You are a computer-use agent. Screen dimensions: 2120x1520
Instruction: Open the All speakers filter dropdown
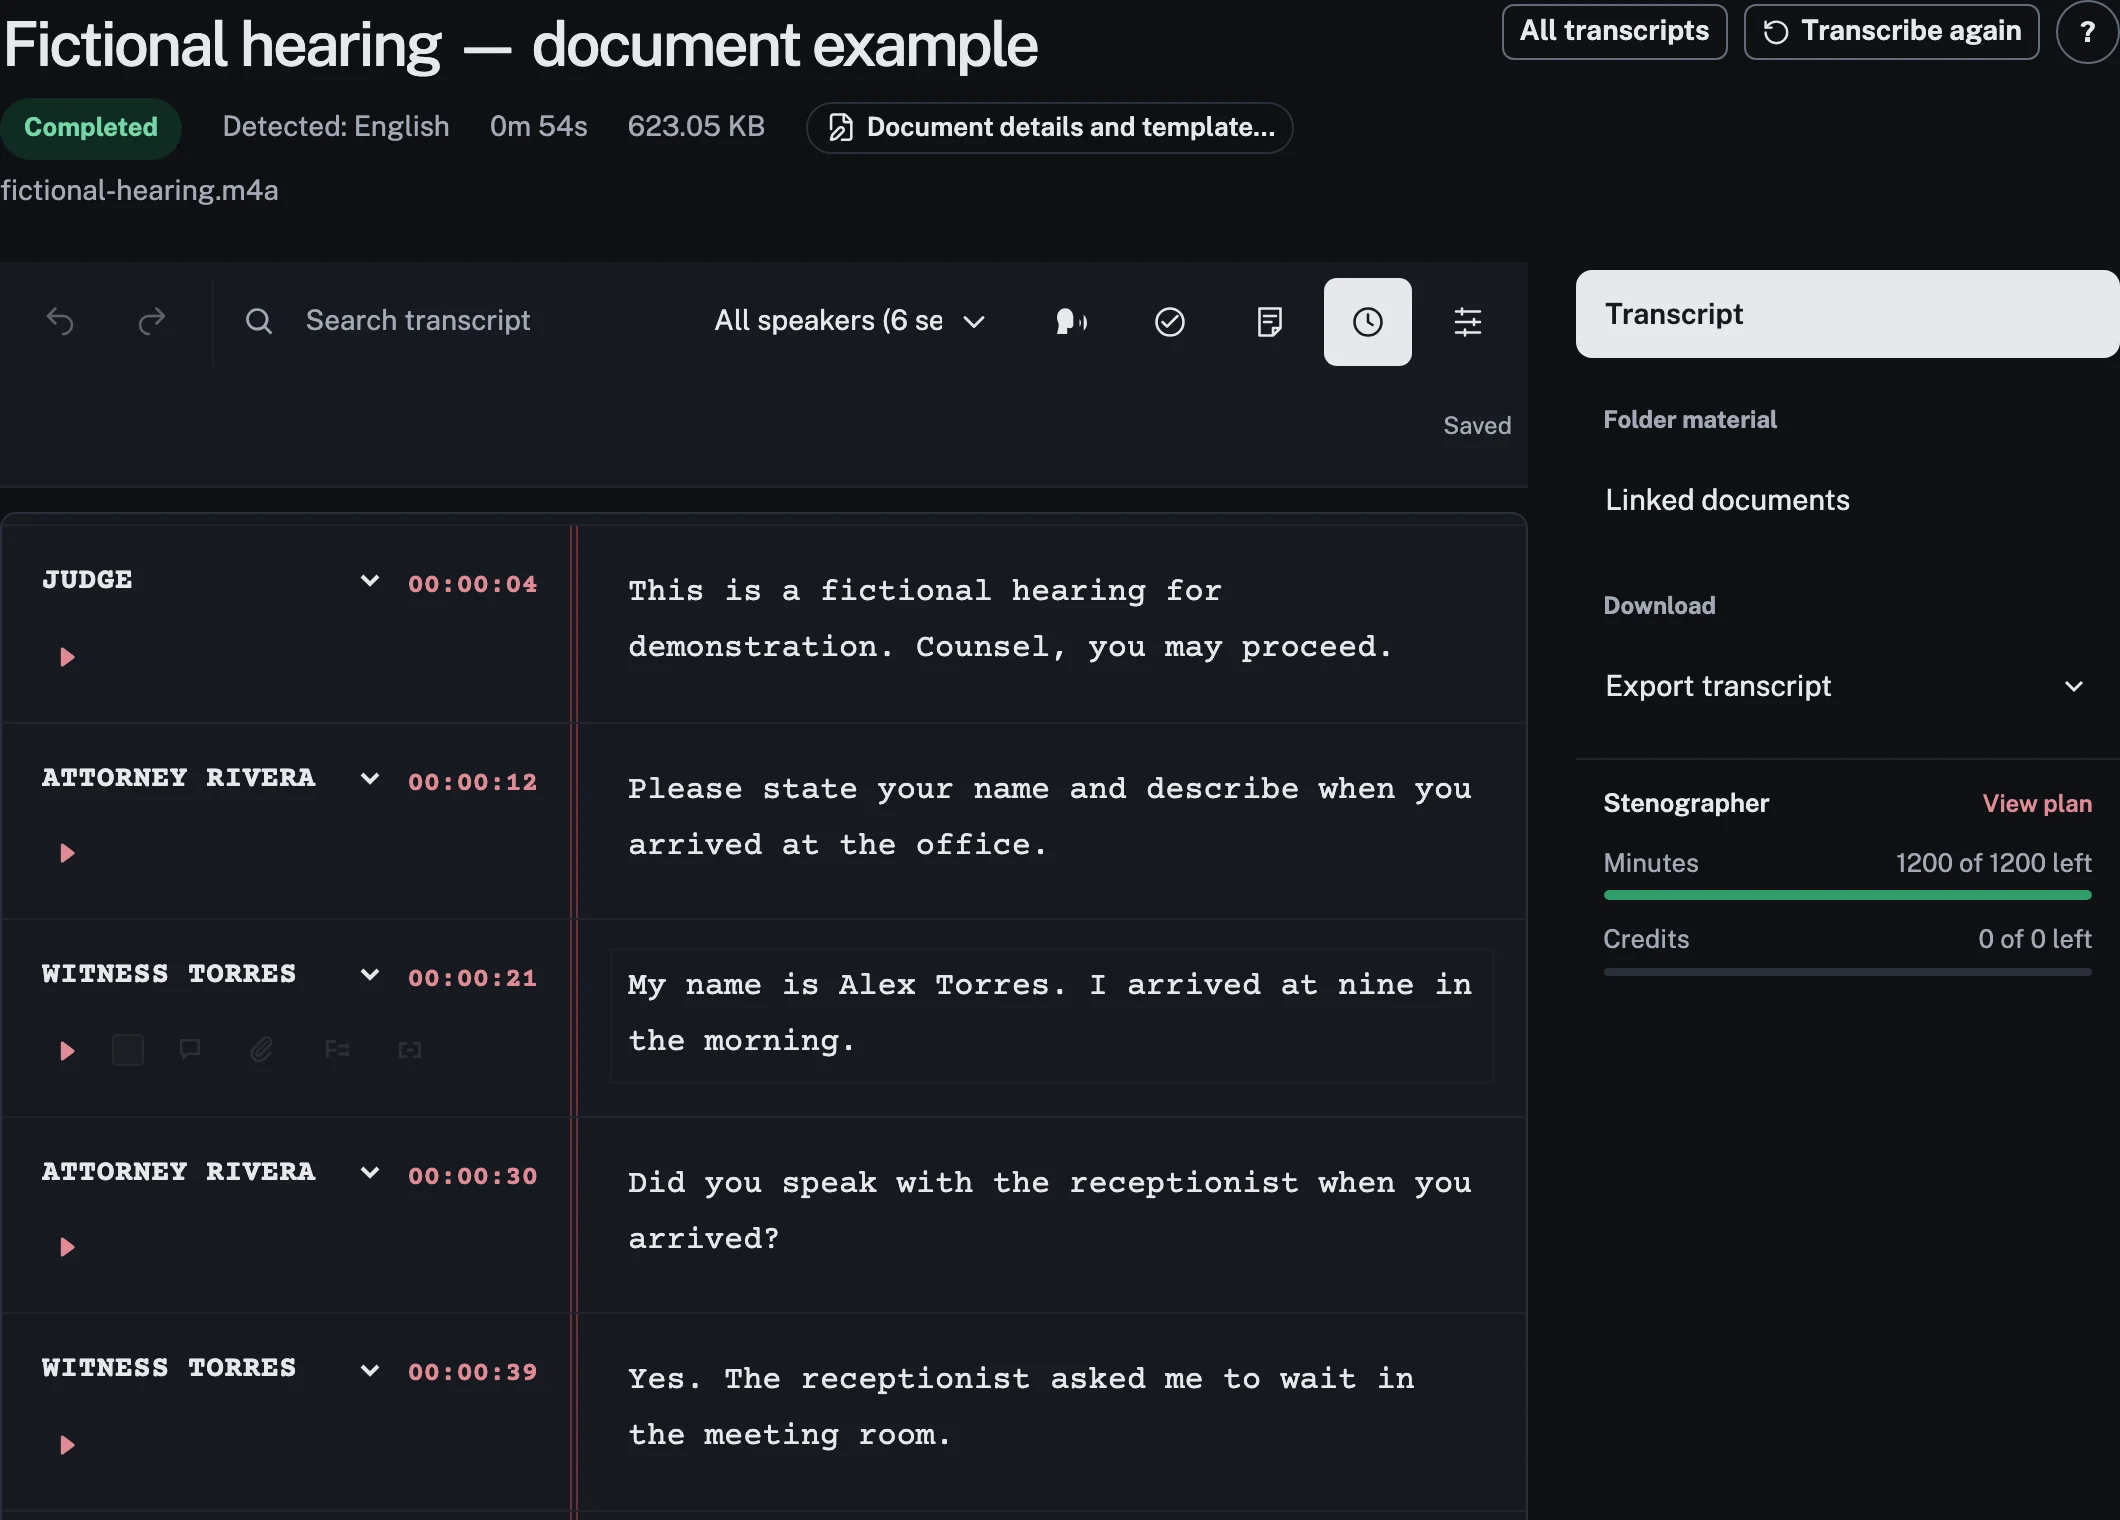point(850,321)
